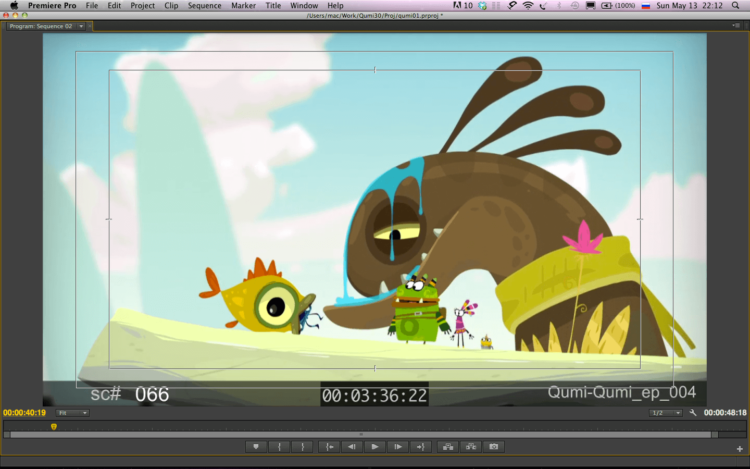The width and height of the screenshot is (750, 469).
Task: Open the Program panel flyout menu icon
Action: pos(736,26)
